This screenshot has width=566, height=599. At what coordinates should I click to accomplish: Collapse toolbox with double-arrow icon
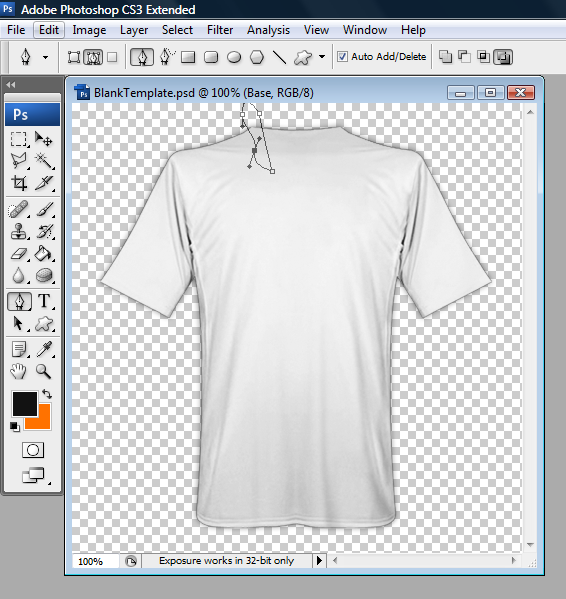coord(11,85)
